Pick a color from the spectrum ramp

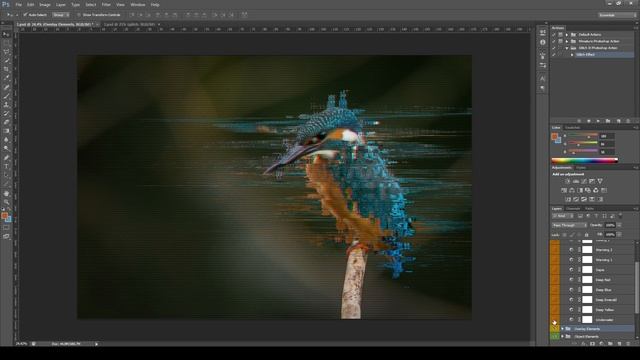pos(584,160)
